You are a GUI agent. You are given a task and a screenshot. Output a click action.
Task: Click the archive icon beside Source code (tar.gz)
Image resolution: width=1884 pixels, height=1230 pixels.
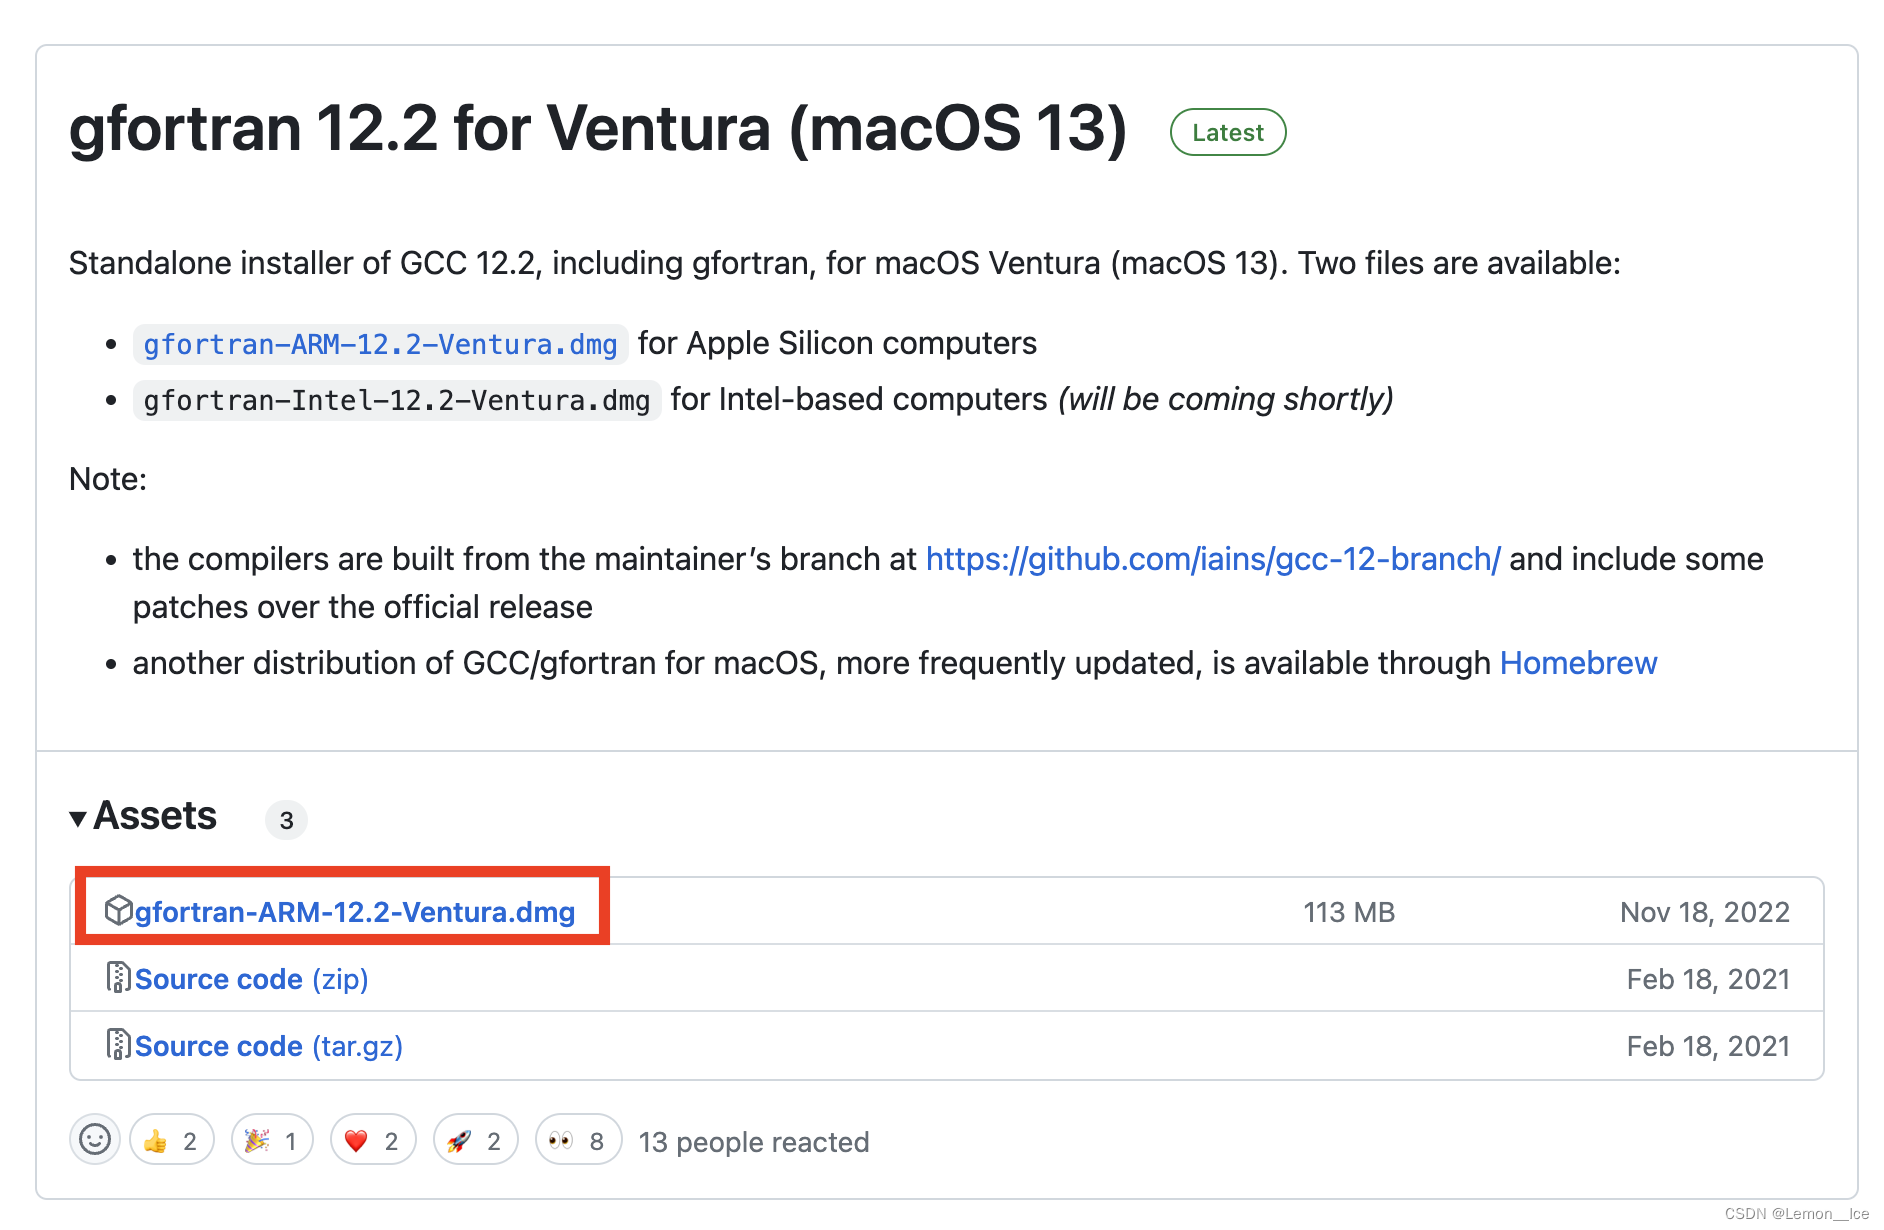click(x=119, y=1045)
